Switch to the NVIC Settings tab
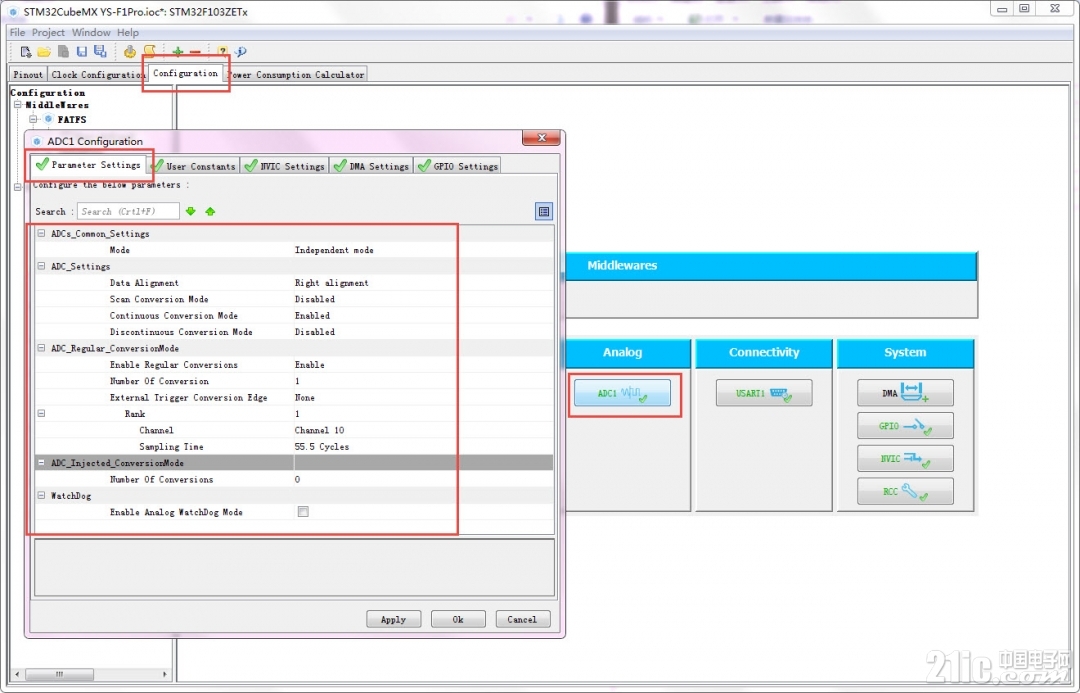Image resolution: width=1080 pixels, height=693 pixels. (x=284, y=166)
